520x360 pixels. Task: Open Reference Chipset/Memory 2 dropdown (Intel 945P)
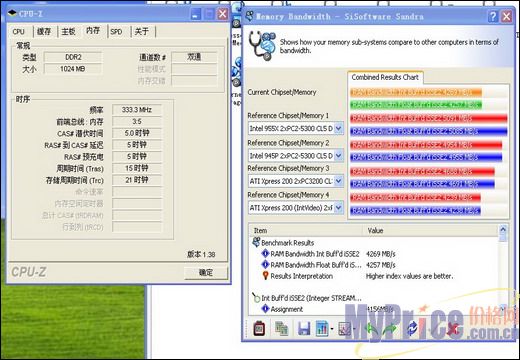pyautogui.click(x=338, y=155)
